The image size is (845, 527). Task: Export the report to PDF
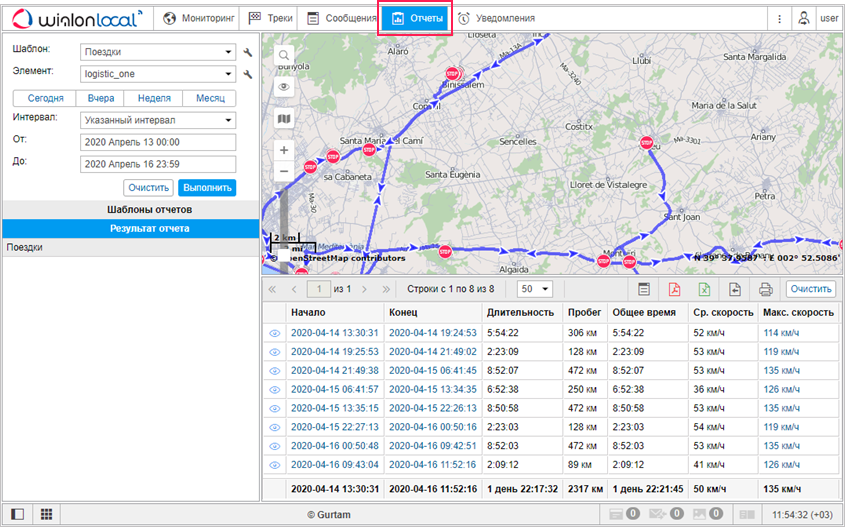[x=674, y=289]
